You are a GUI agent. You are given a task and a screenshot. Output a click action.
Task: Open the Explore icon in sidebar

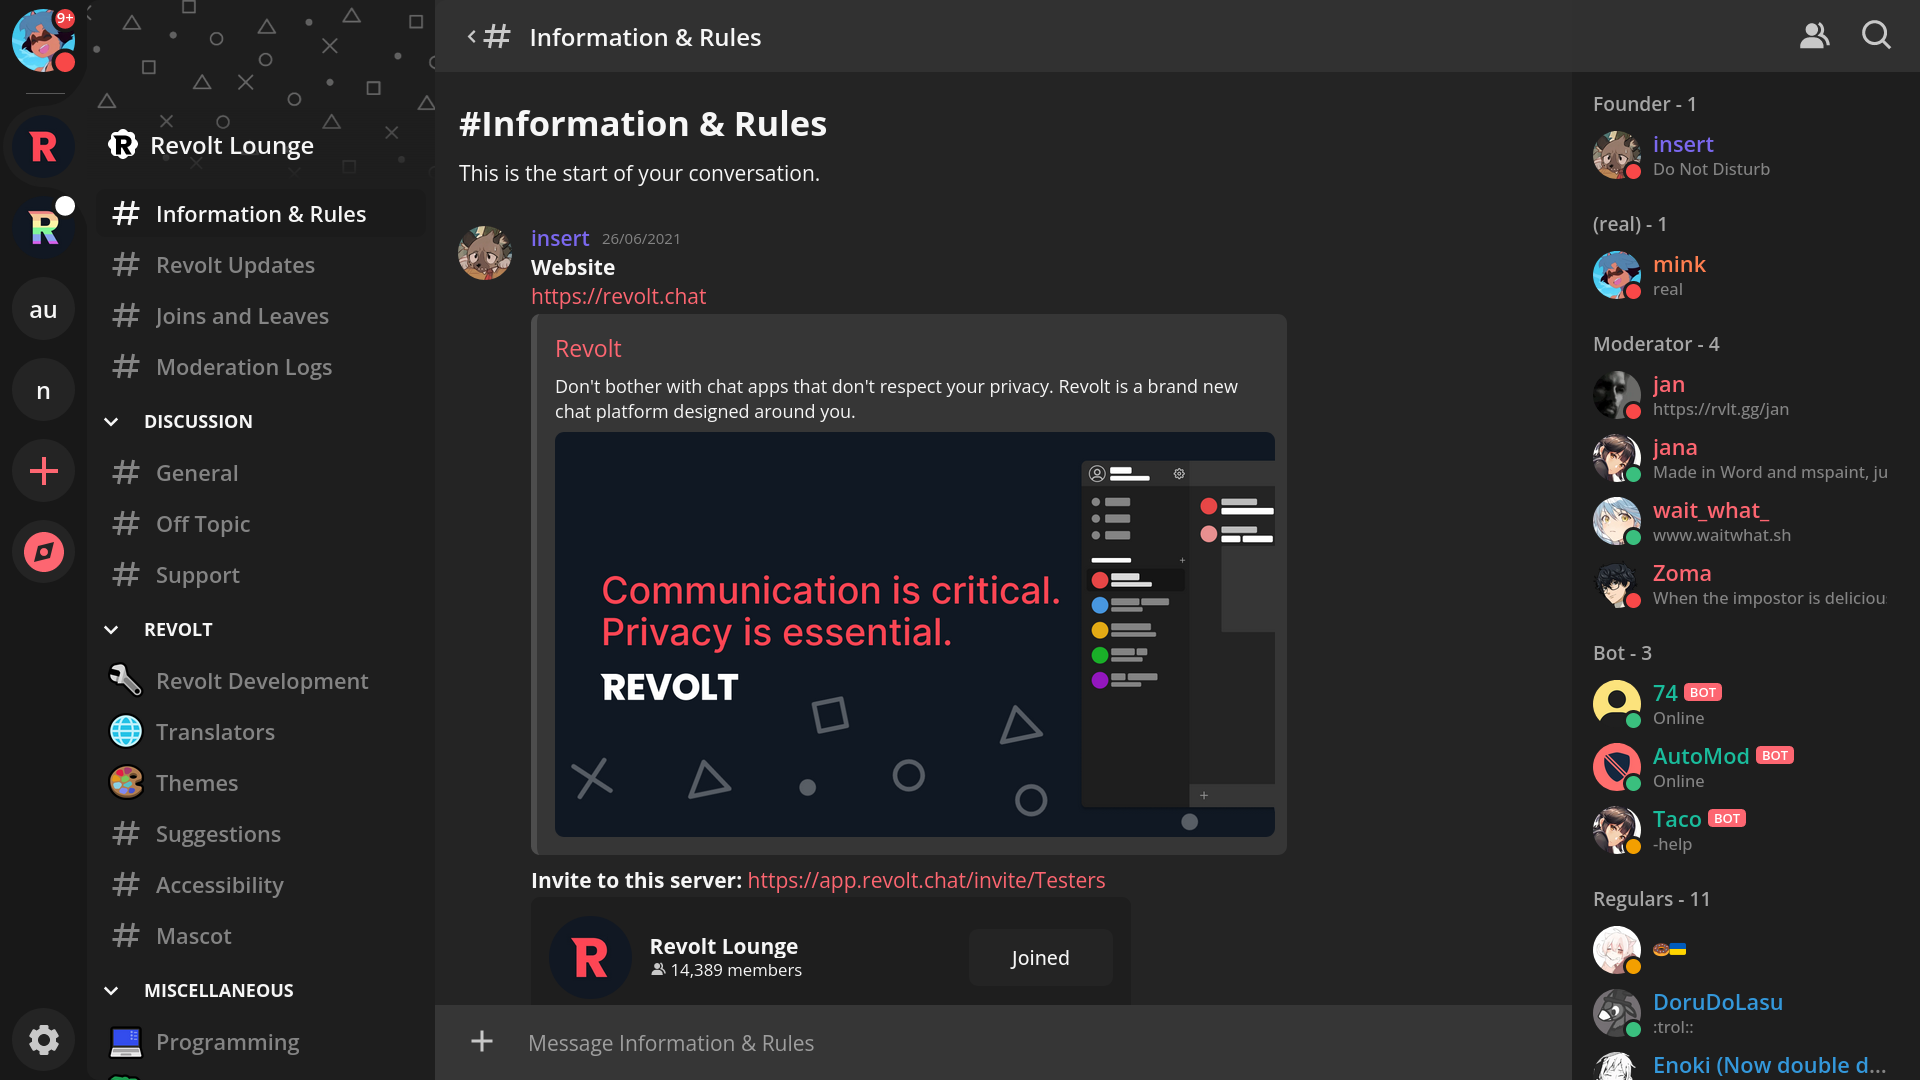click(44, 551)
